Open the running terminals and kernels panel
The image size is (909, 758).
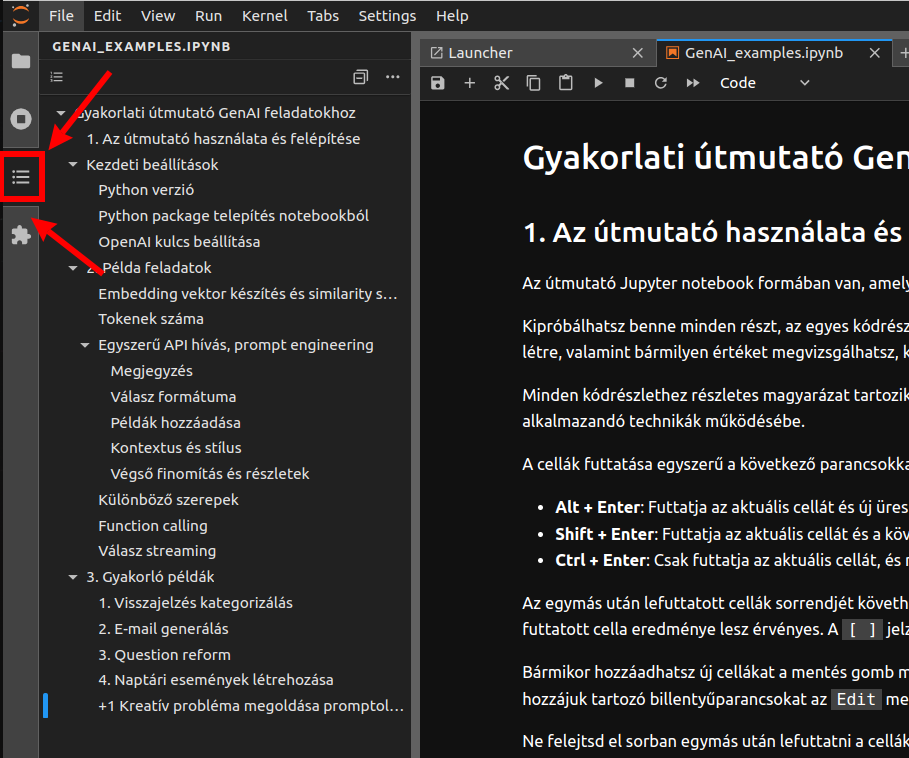[20, 119]
